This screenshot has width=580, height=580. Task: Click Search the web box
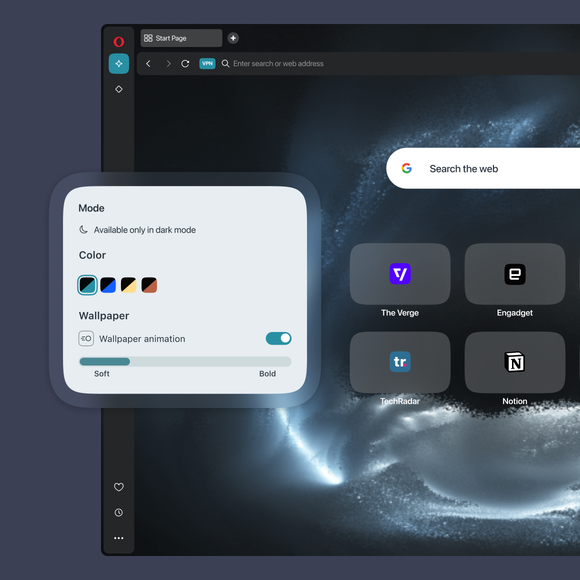483,169
